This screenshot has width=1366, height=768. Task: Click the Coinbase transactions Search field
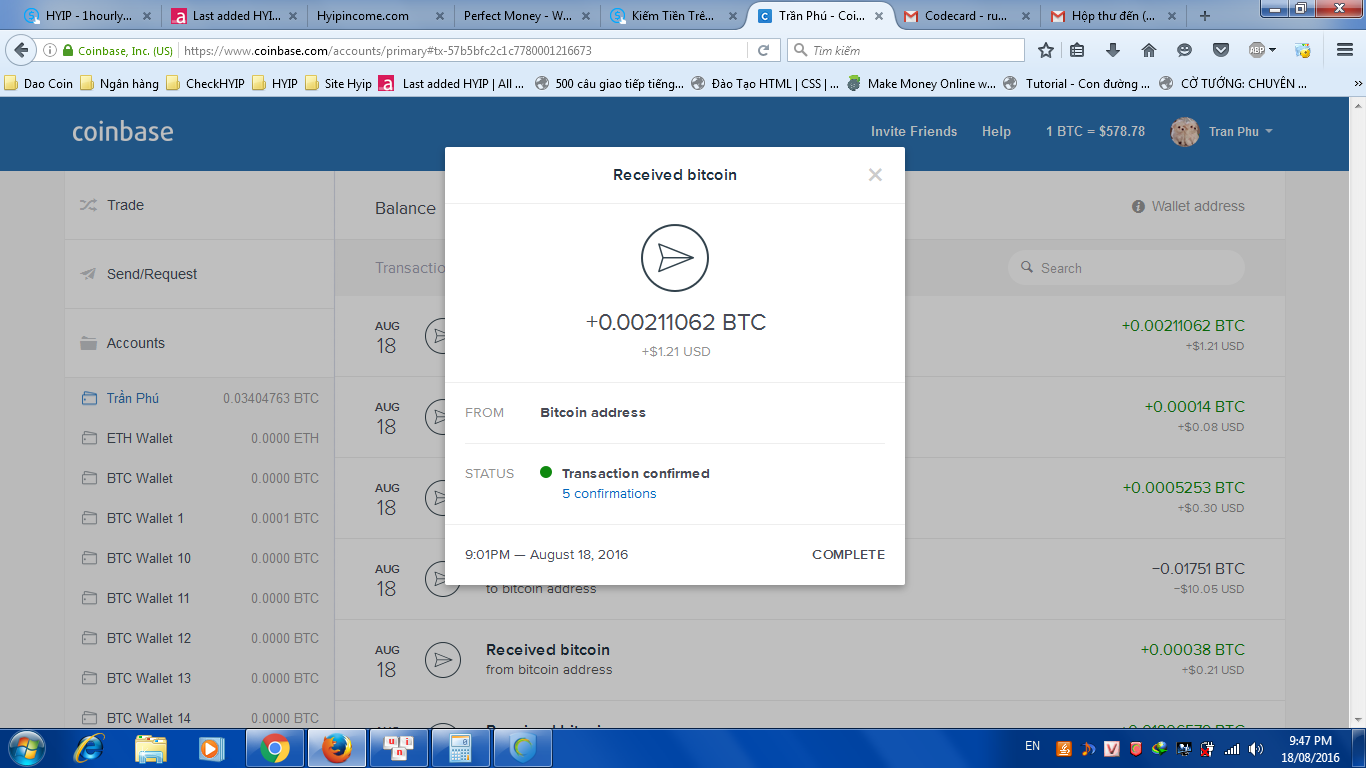(x=1126, y=268)
